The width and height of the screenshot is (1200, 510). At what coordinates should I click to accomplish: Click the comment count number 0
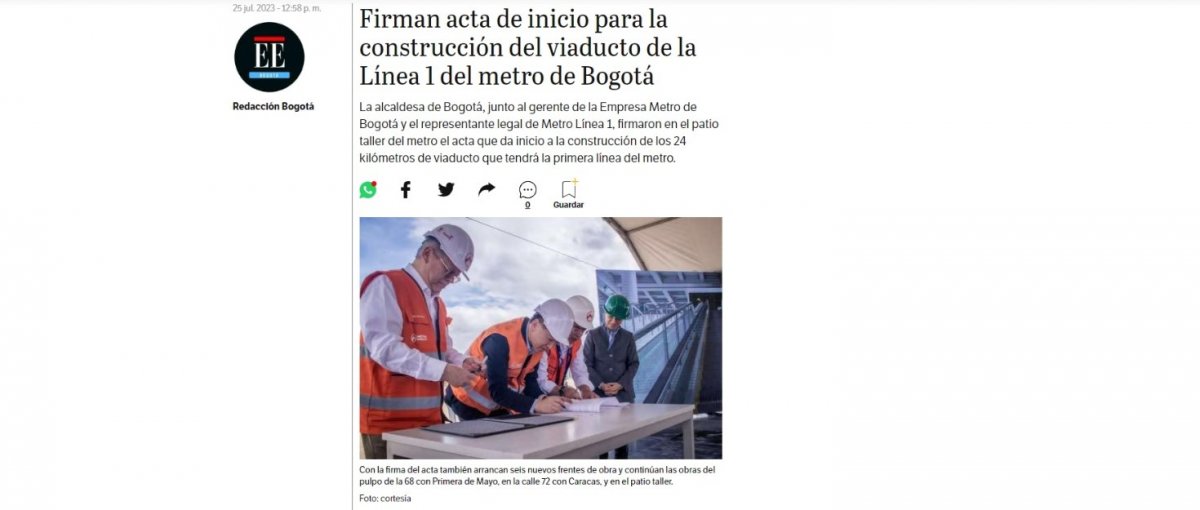click(x=528, y=205)
